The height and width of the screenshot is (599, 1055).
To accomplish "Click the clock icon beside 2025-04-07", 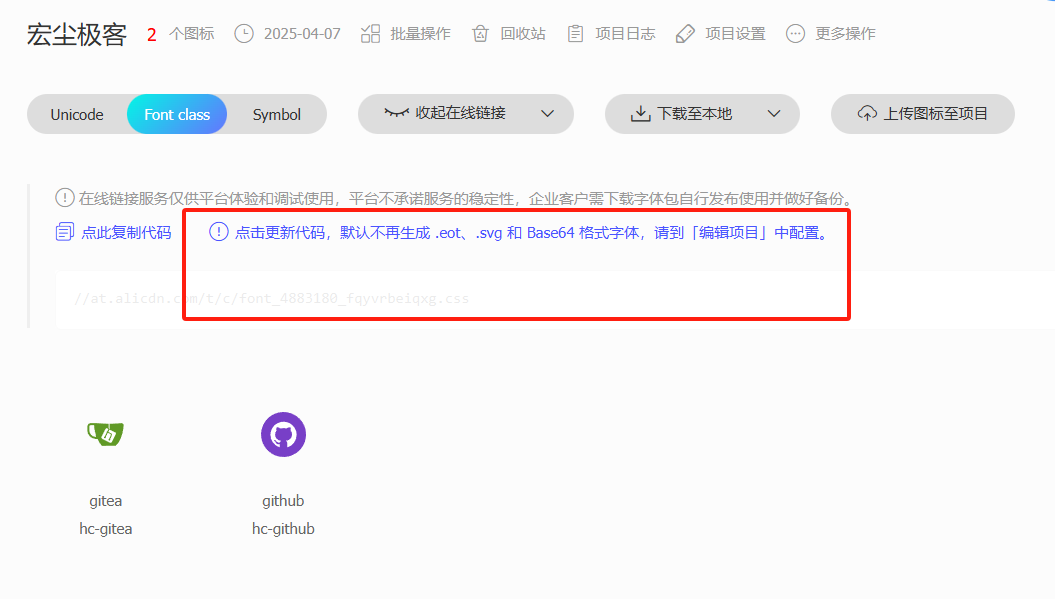I will coord(244,34).
